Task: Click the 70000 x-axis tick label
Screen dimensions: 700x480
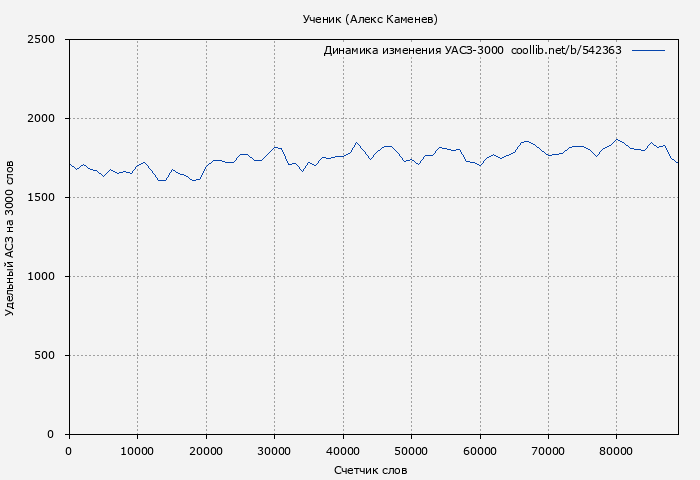Action: (548, 451)
